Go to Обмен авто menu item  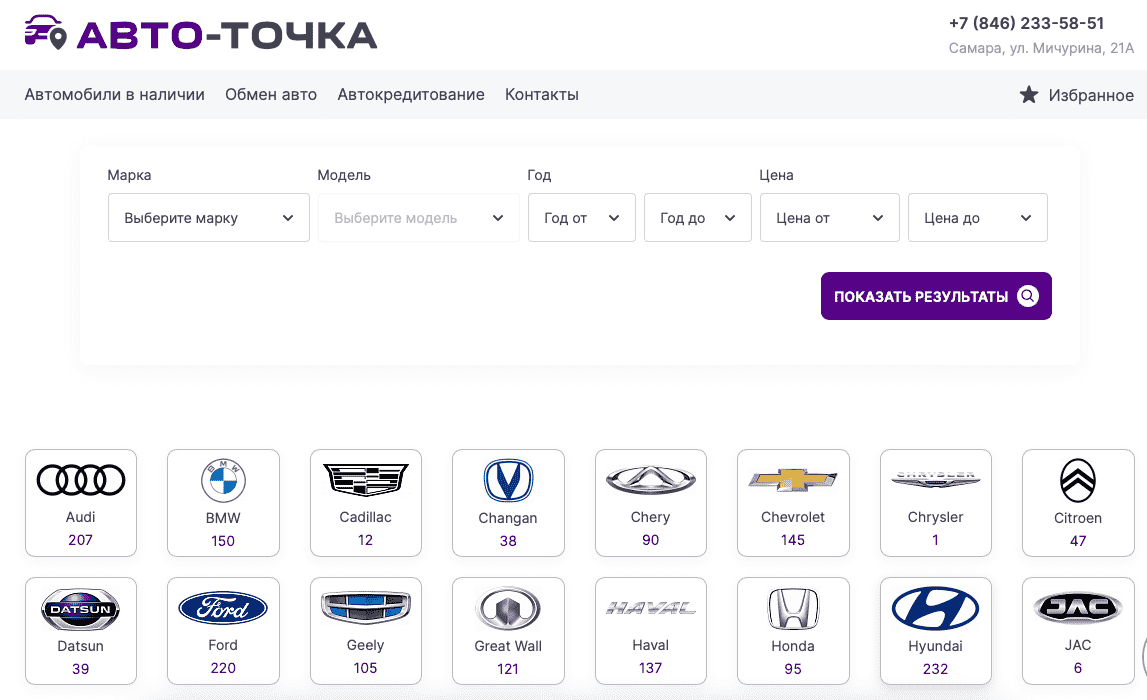coord(270,94)
